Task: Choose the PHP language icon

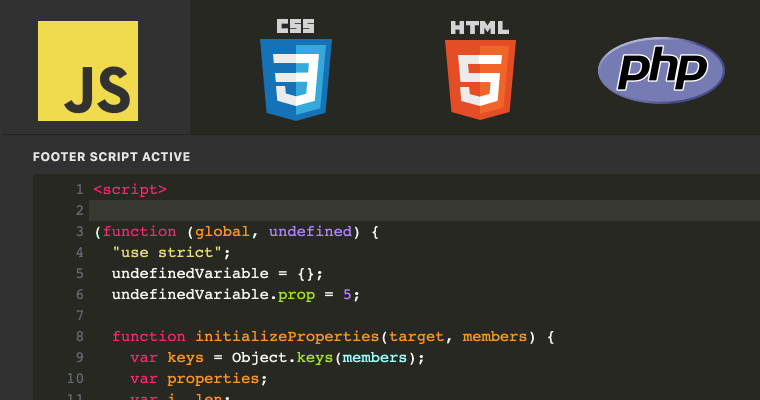Action: point(661,70)
